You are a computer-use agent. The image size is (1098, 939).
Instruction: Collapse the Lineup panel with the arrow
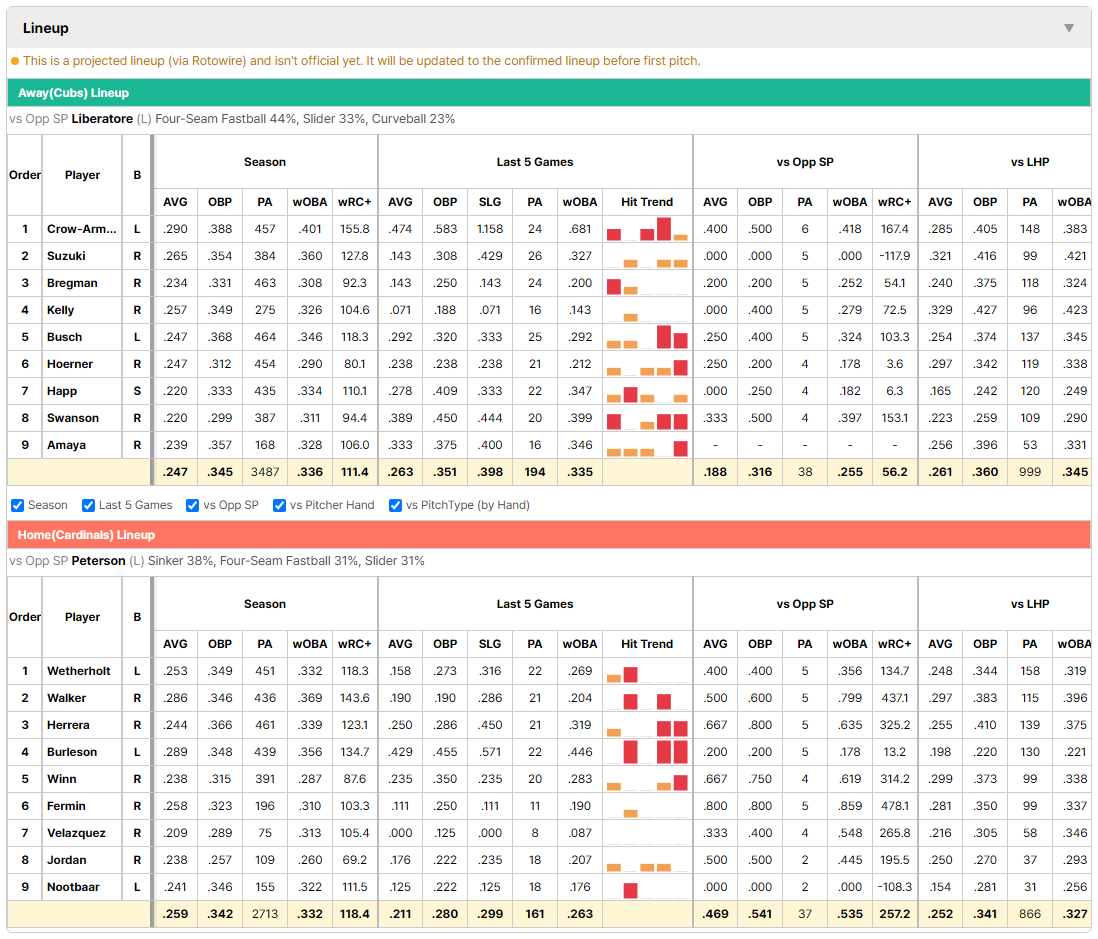tap(1069, 28)
